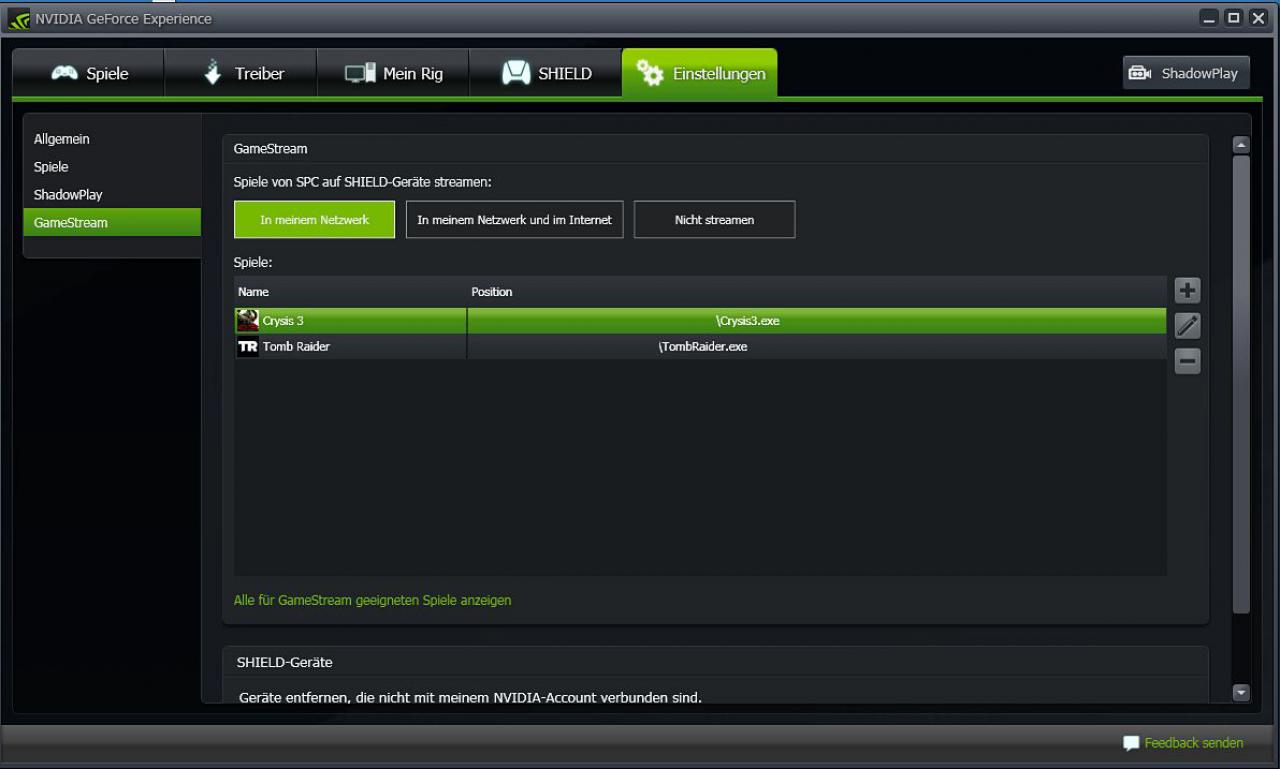Image resolution: width=1280 pixels, height=769 pixels.
Task: Select the Tomb Raider row
Action: click(x=700, y=347)
